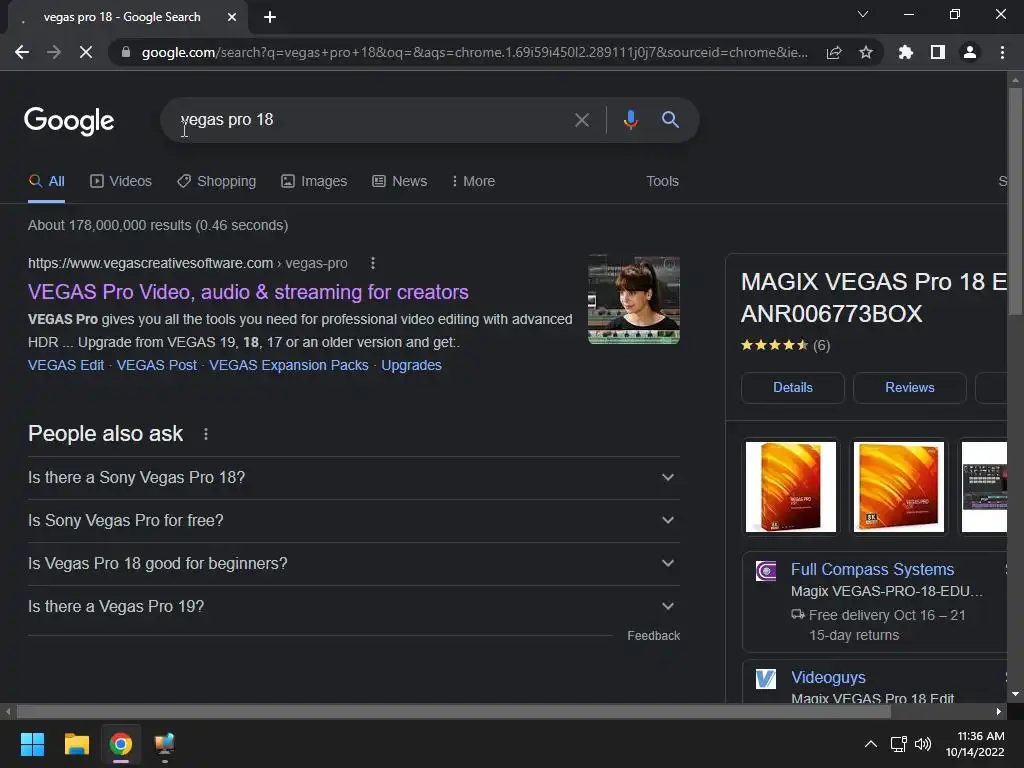Clear the search box text
This screenshot has width=1024, height=768.
[x=581, y=120]
